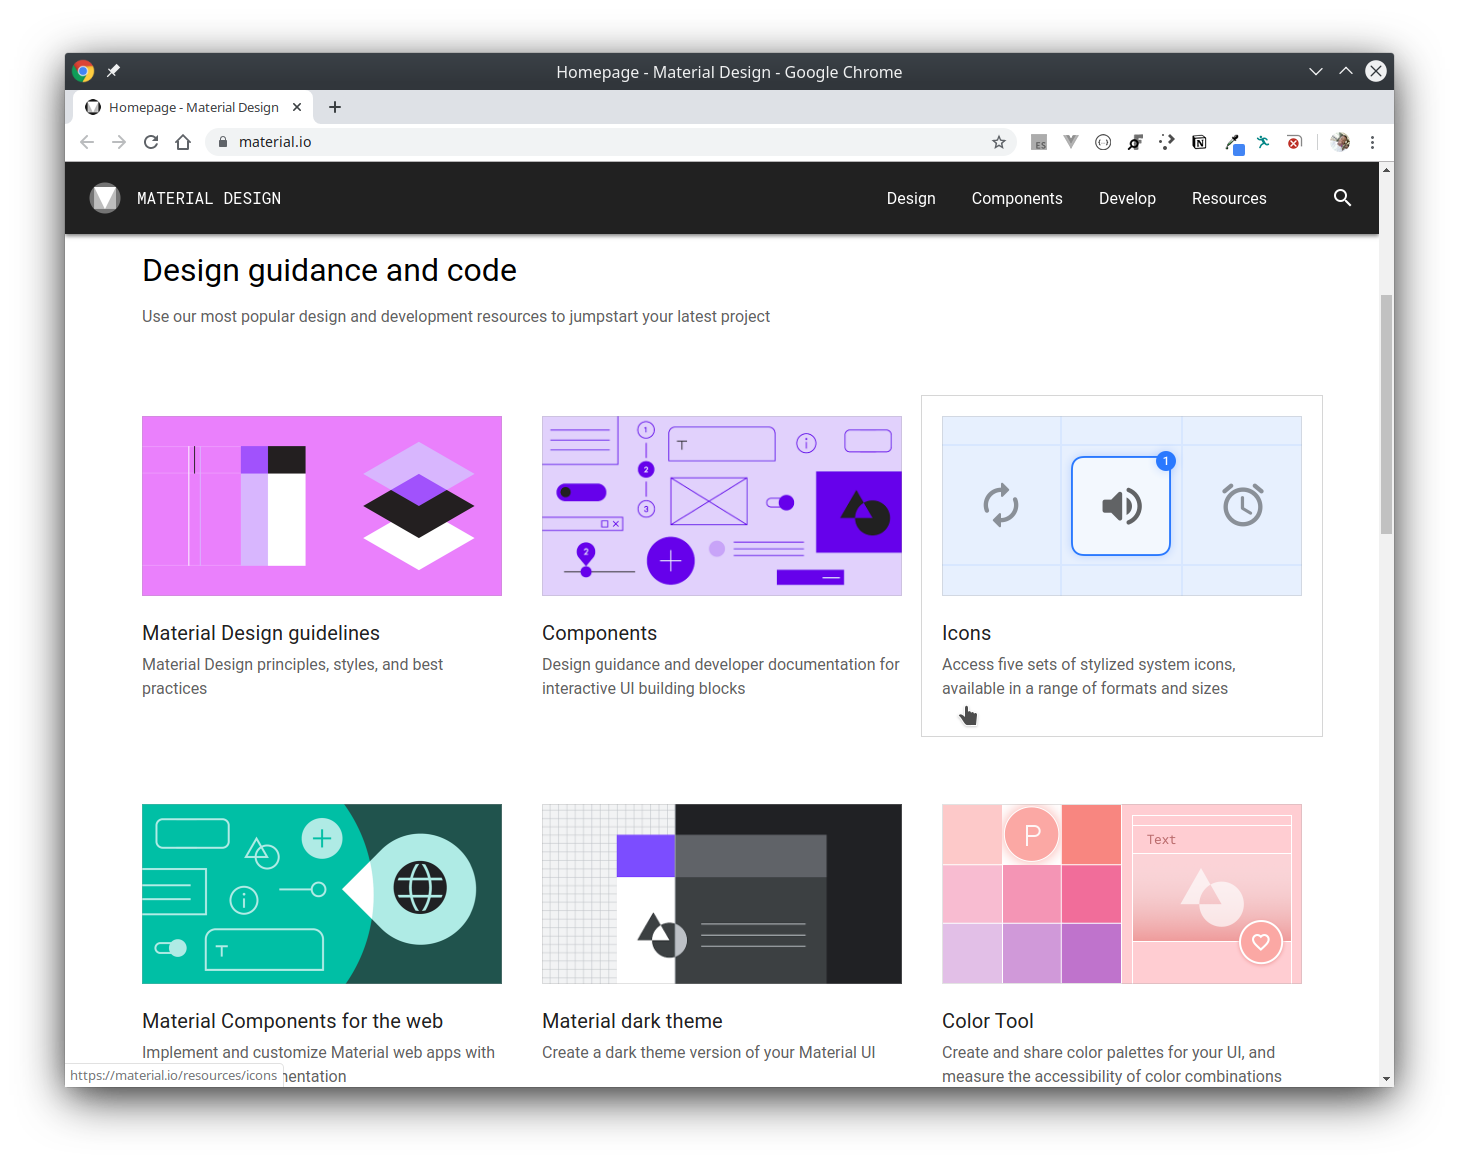This screenshot has width=1459, height=1164.
Task: Click the pin icon in title bar
Action: (113, 71)
